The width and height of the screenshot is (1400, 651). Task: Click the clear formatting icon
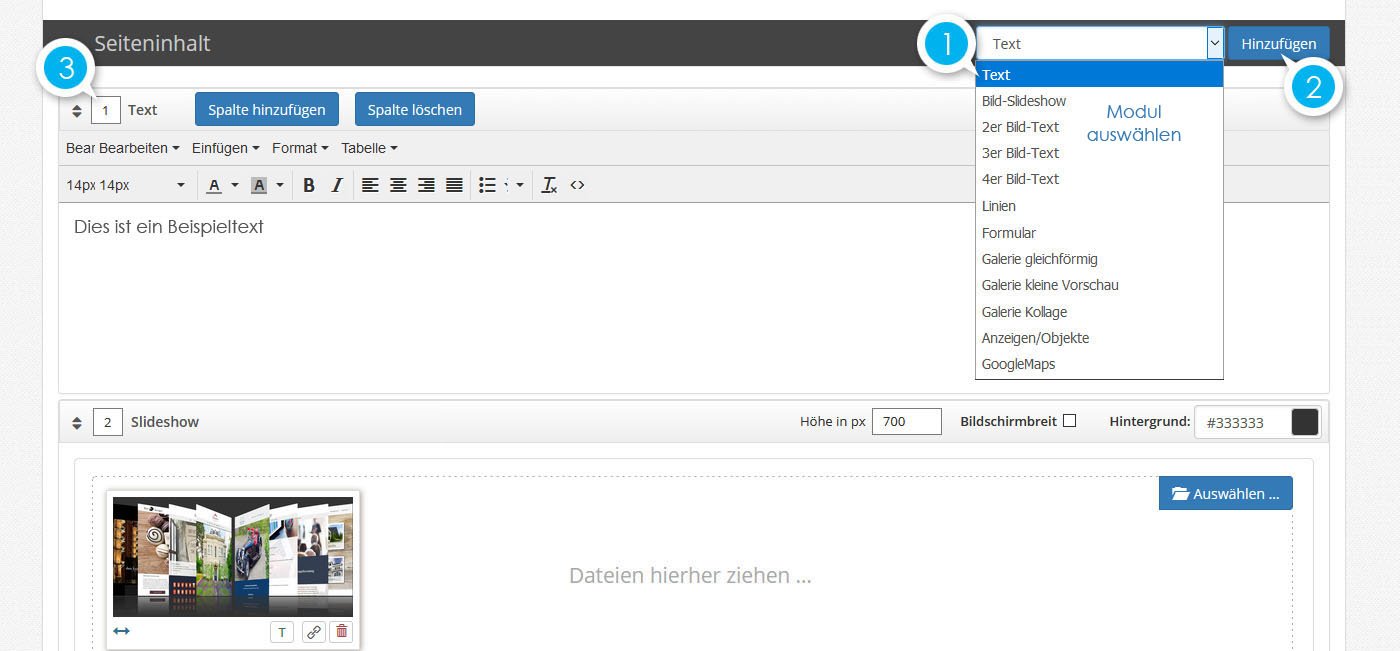pyautogui.click(x=549, y=185)
